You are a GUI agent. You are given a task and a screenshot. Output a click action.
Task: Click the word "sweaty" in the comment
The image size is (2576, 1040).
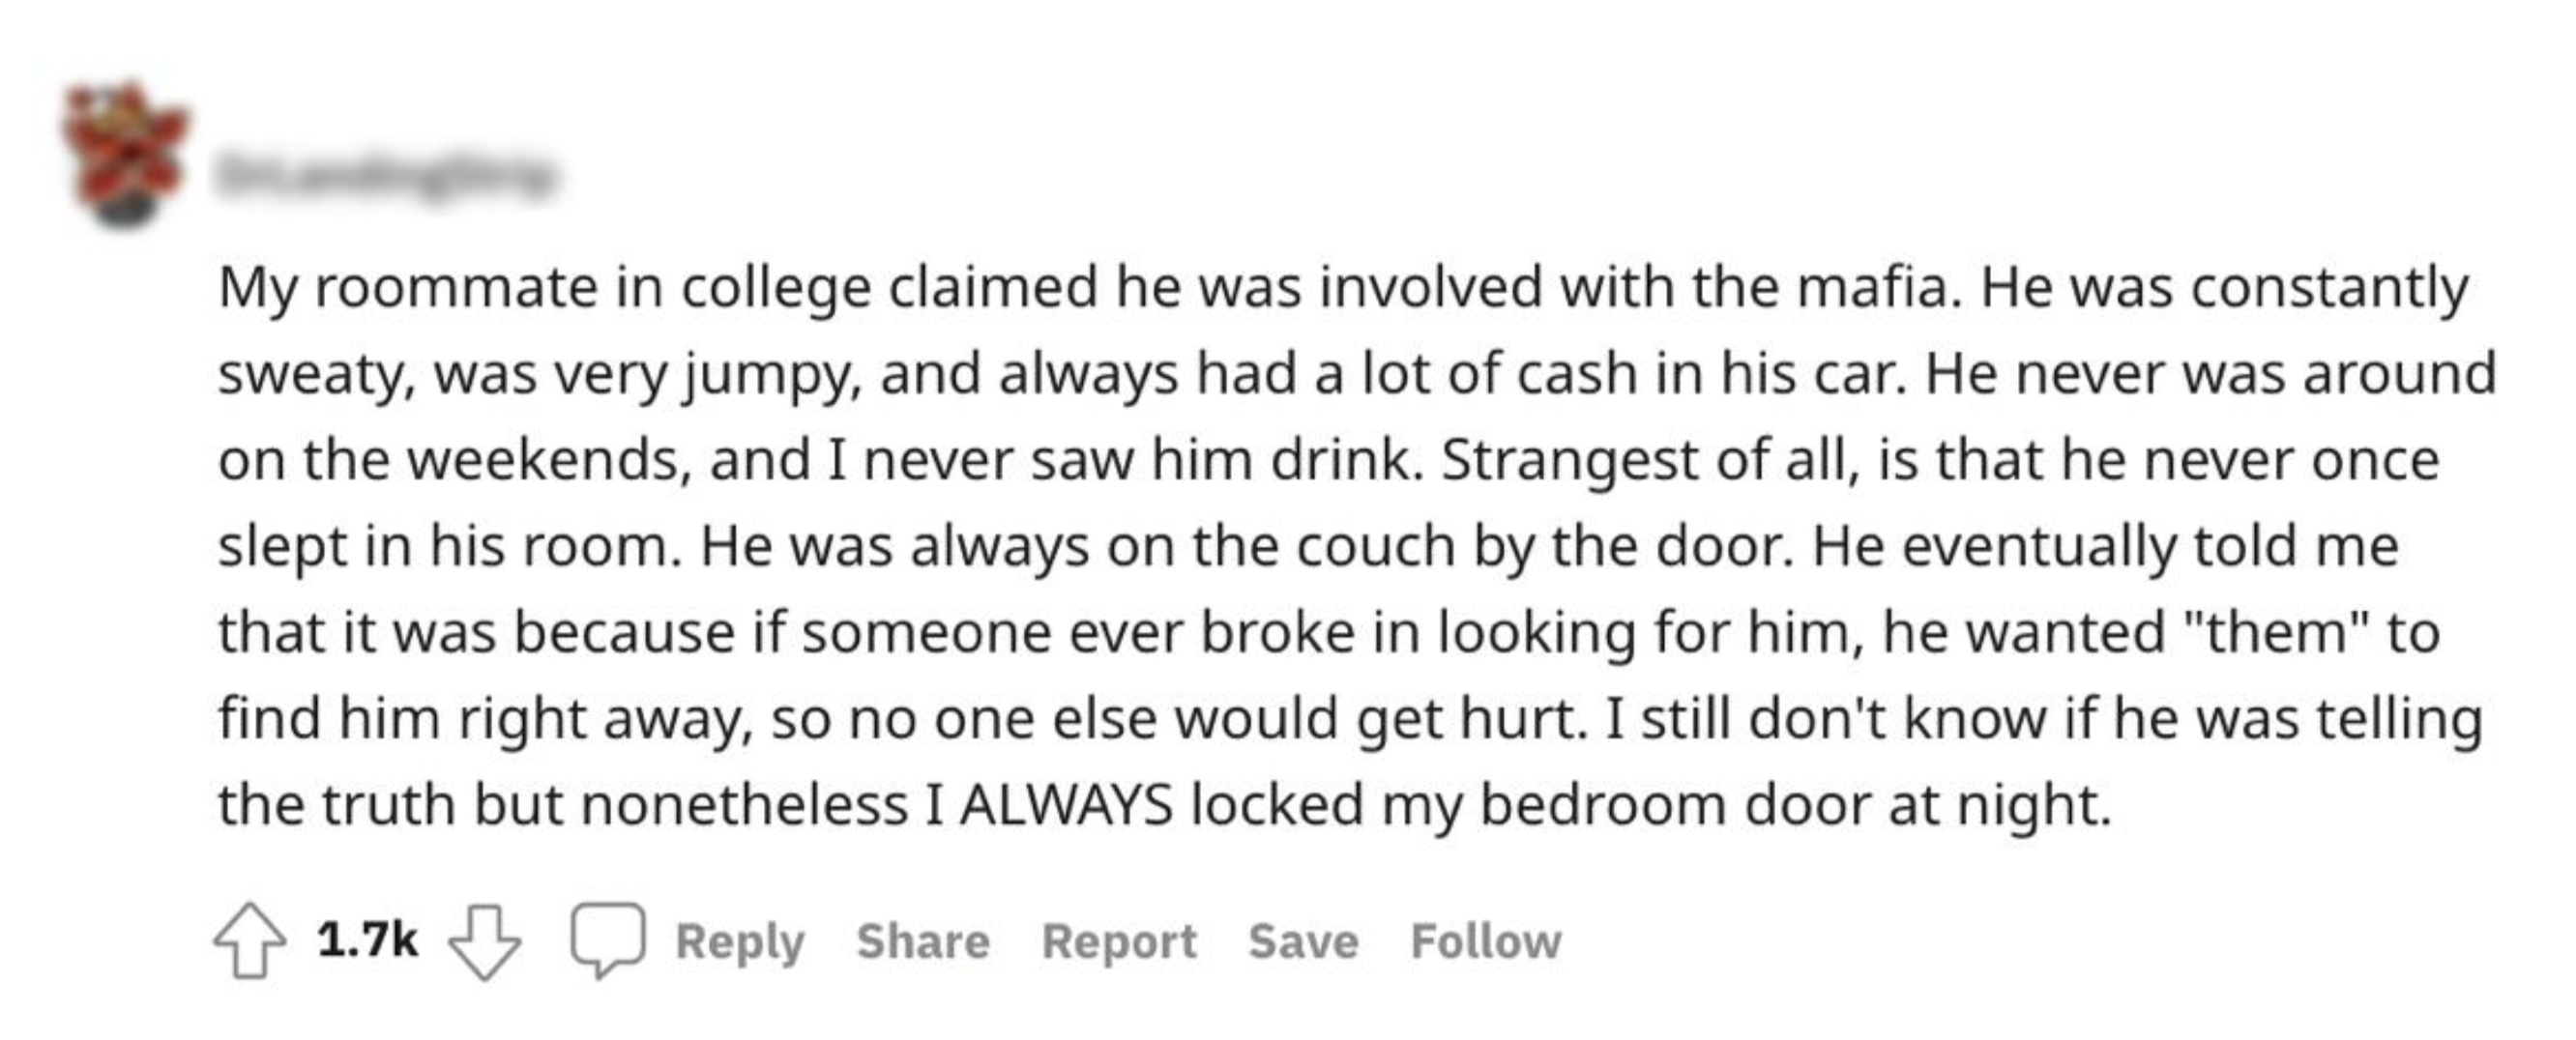coord(315,376)
